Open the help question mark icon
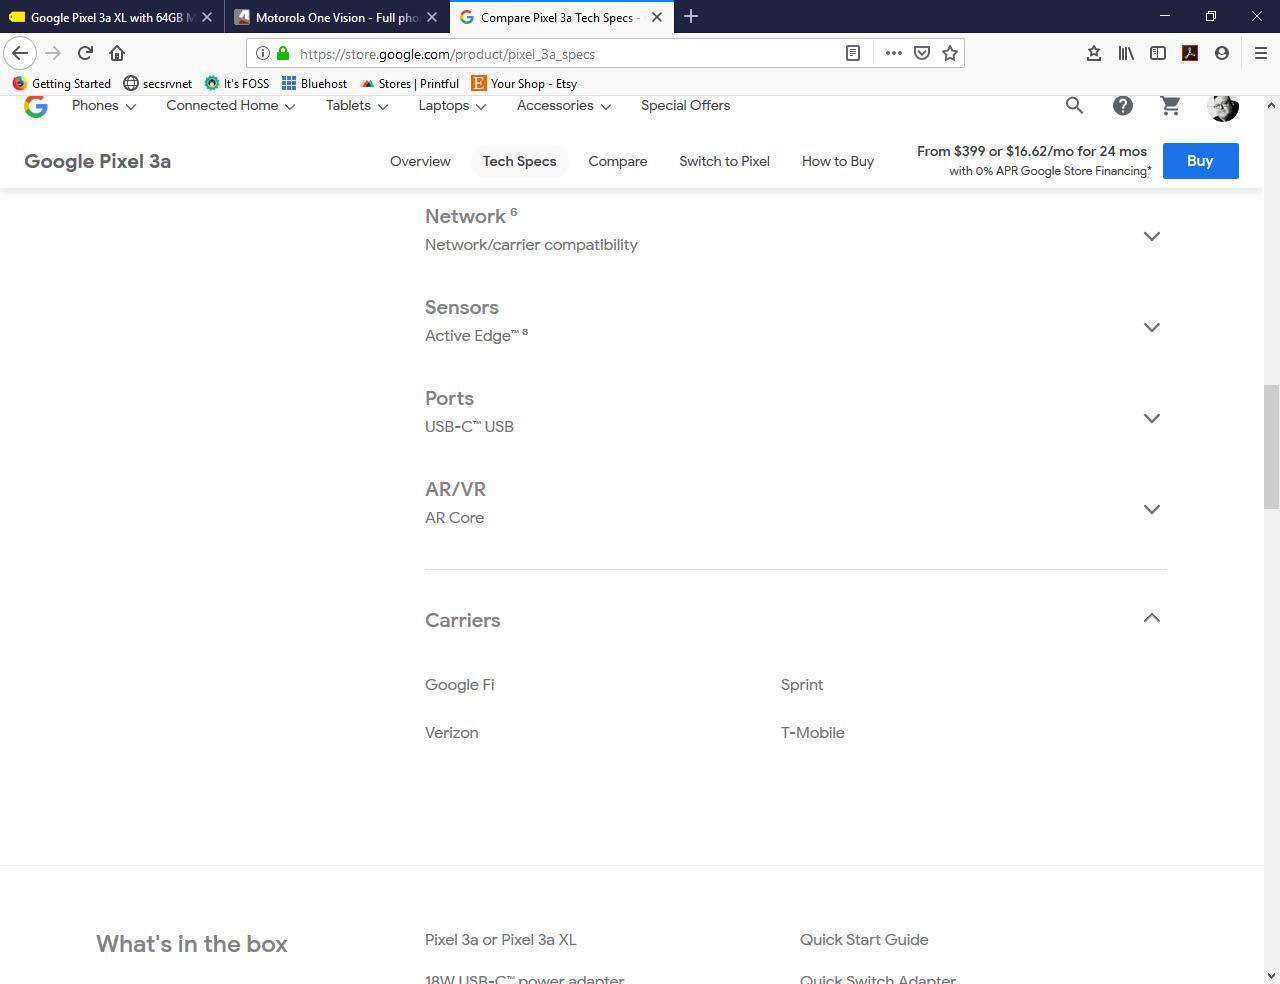The width and height of the screenshot is (1280, 984). click(1122, 105)
